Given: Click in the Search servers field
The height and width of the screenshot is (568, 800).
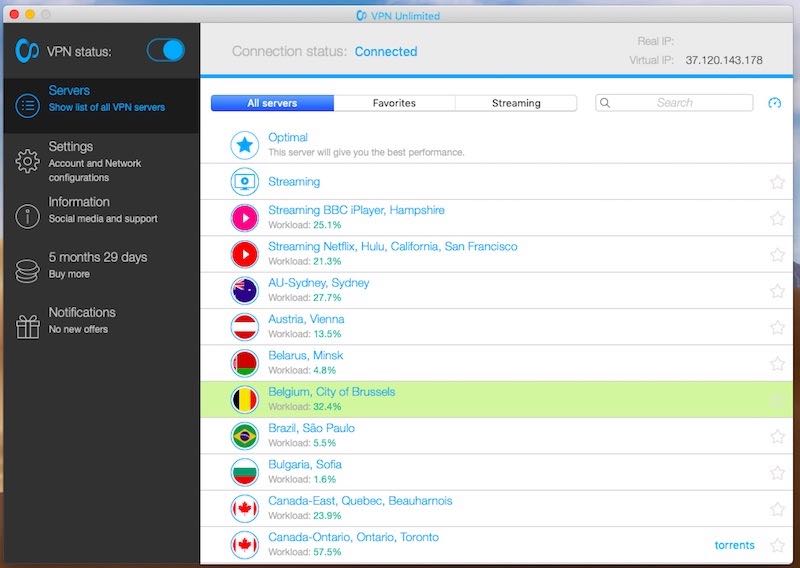Looking at the screenshot, I should click(x=674, y=103).
